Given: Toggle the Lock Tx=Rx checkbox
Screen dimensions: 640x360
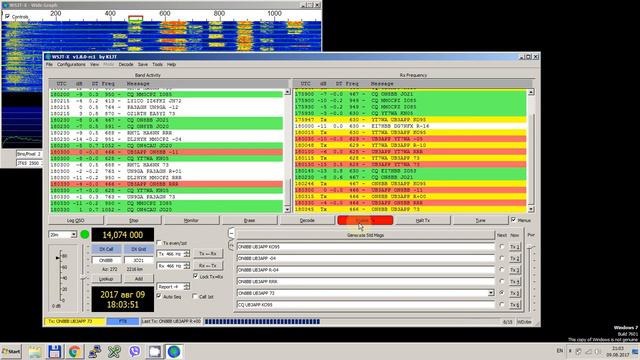Looking at the screenshot, I should click(x=196, y=276).
